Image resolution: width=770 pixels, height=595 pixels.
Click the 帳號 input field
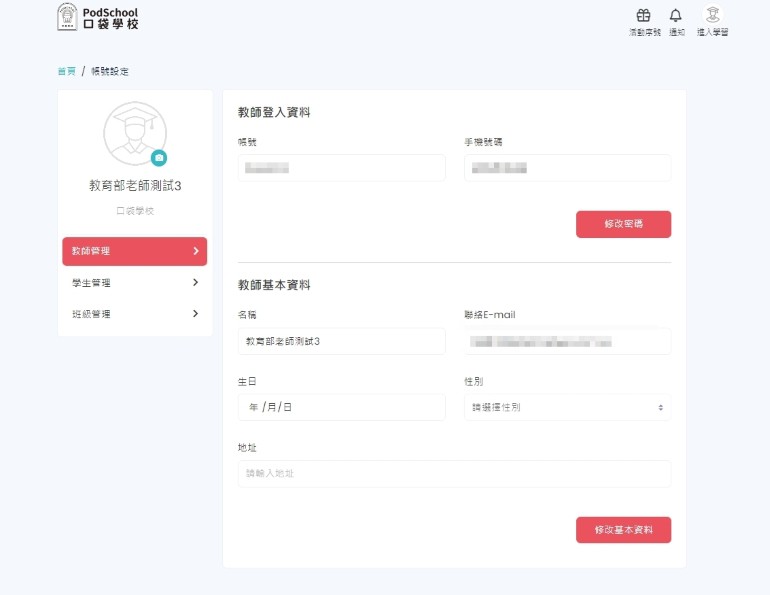coord(341,168)
